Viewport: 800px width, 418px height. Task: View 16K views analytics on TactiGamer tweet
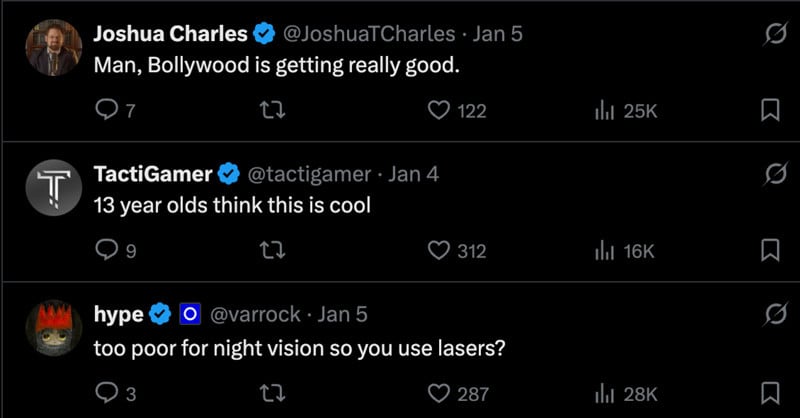click(x=604, y=250)
